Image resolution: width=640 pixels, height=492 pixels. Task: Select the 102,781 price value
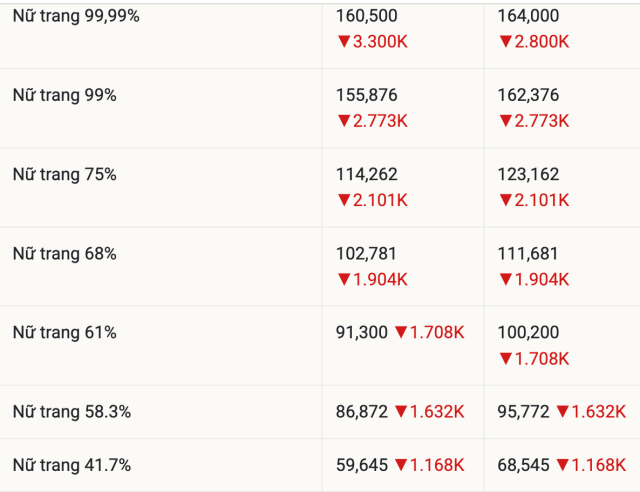point(366,253)
